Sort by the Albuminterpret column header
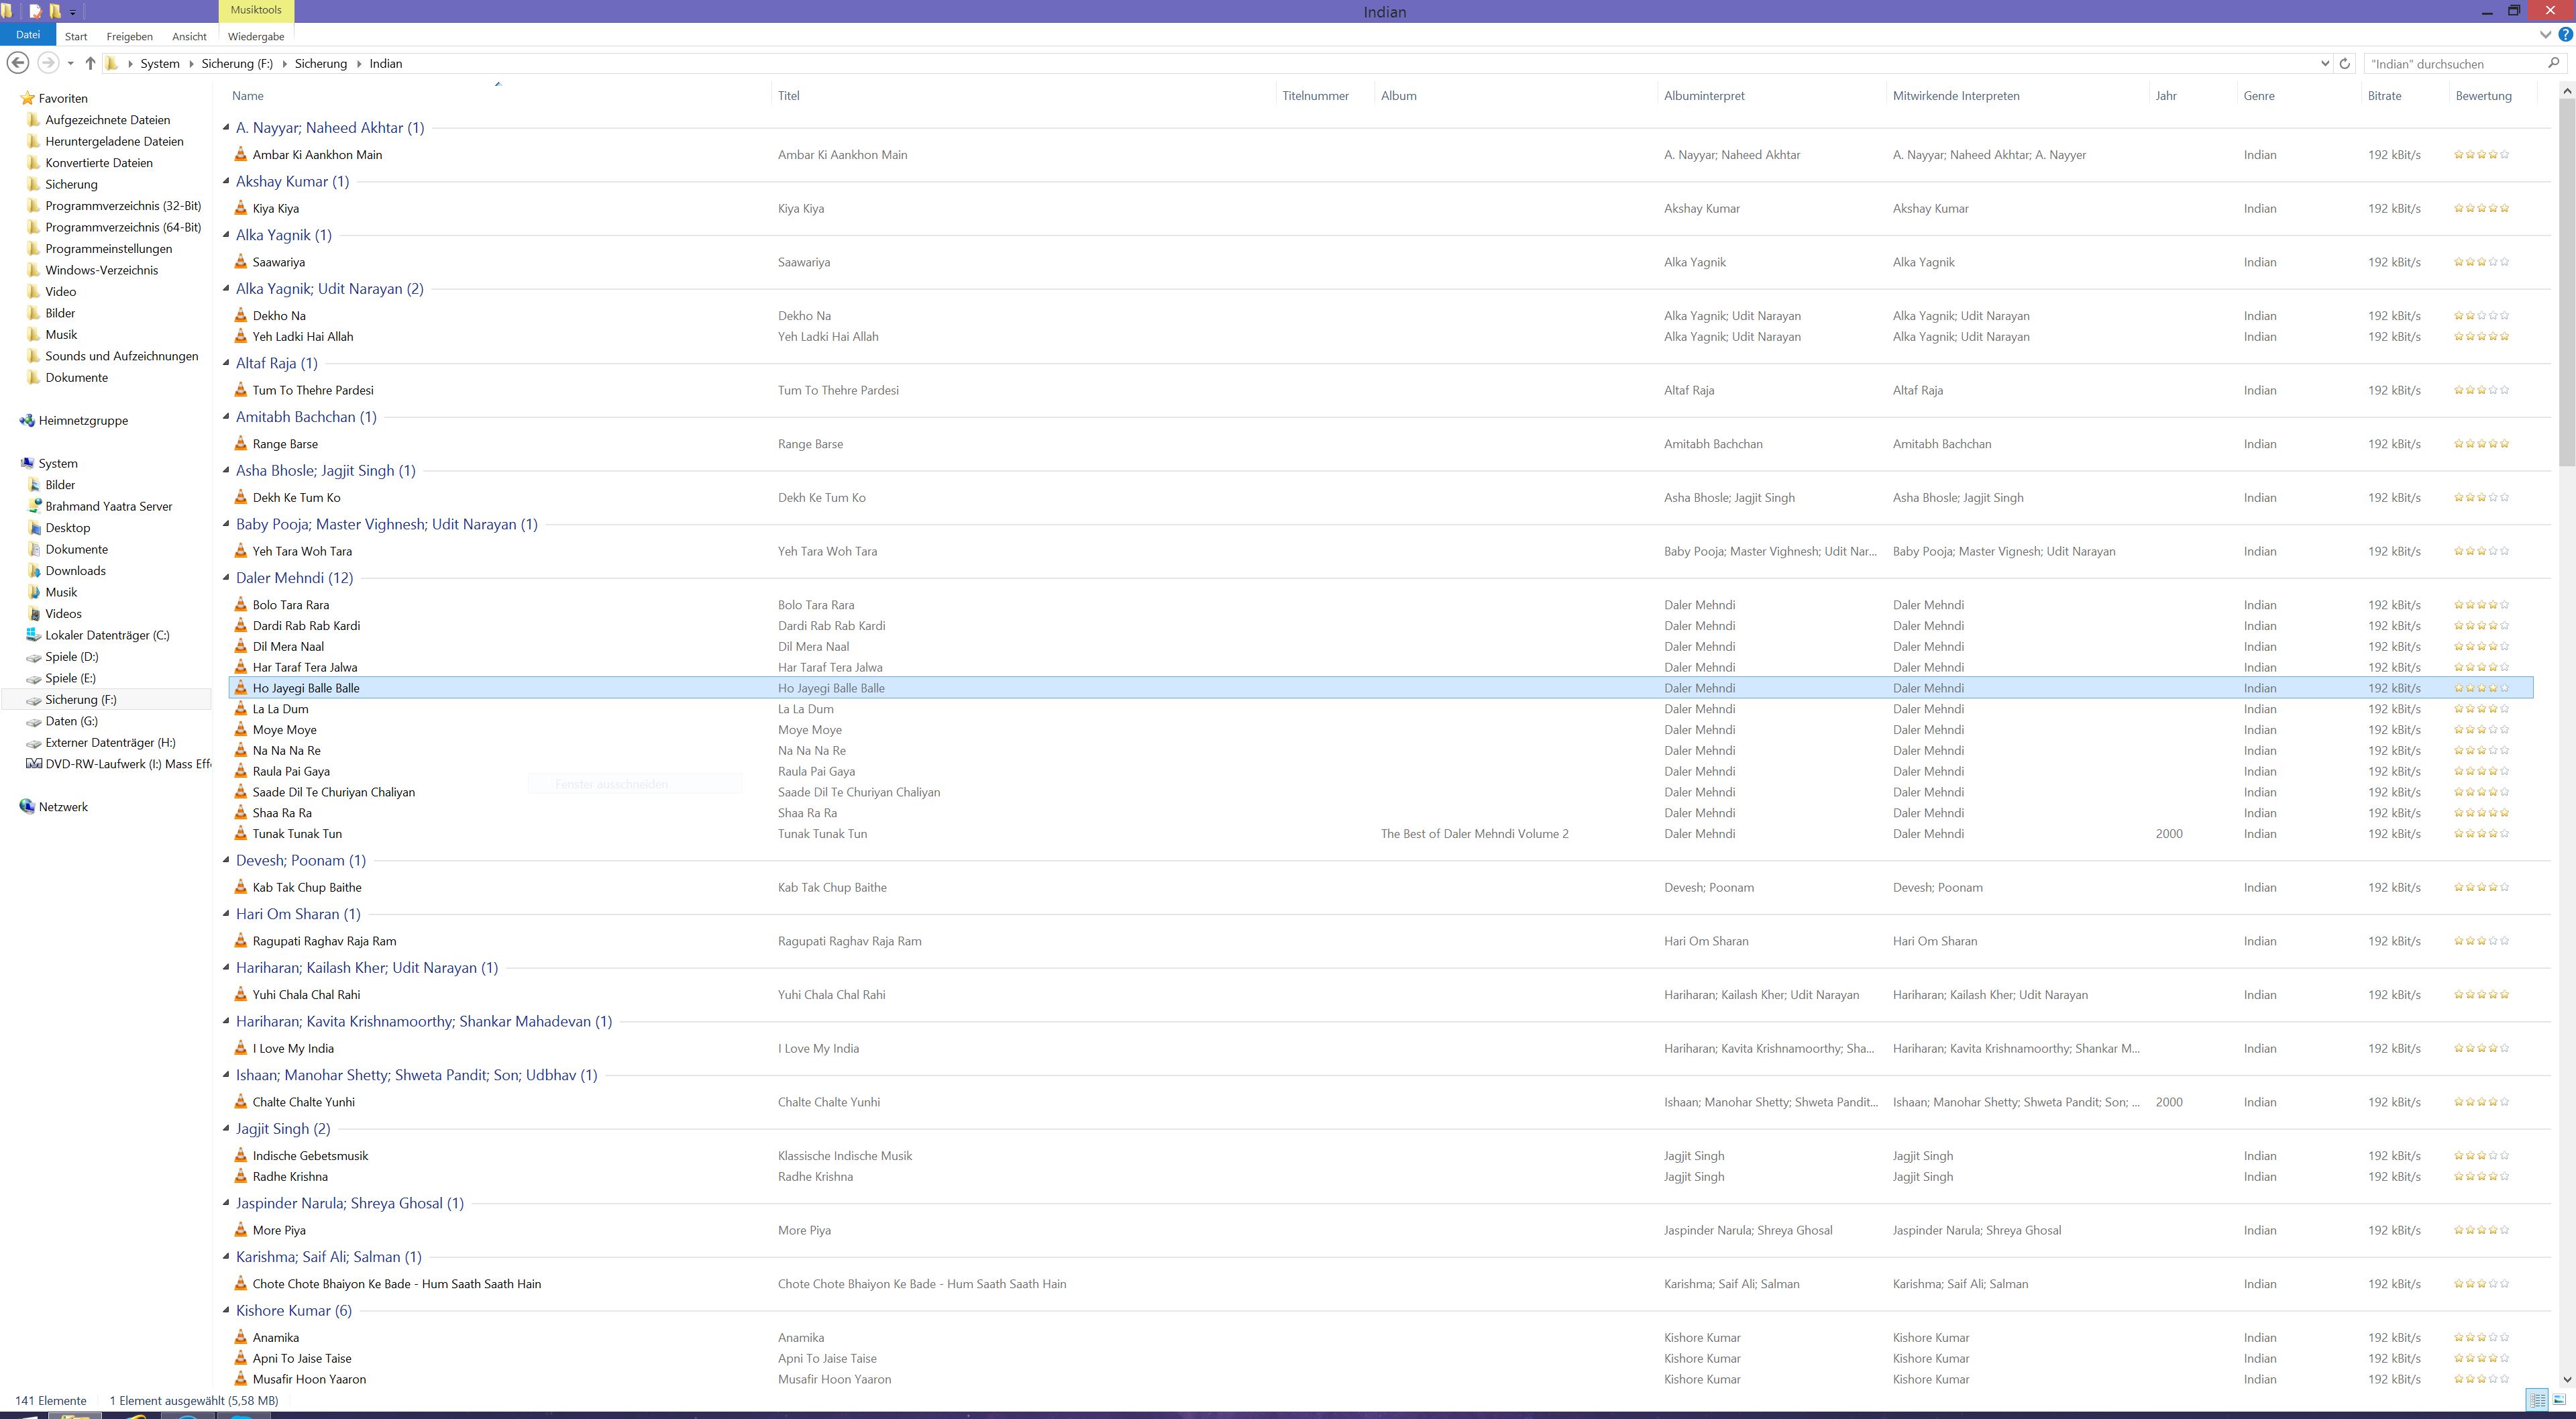This screenshot has height=1419, width=2576. [x=1704, y=96]
